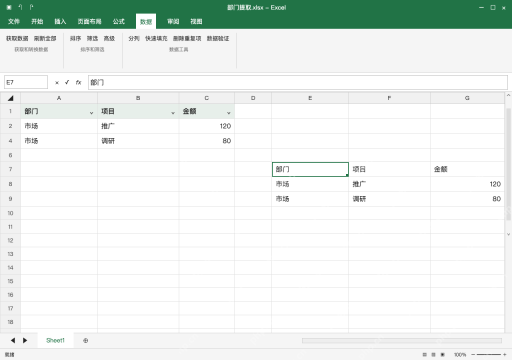The image size is (512, 360).
Task: Select column A header
Action: pyautogui.click(x=59, y=98)
